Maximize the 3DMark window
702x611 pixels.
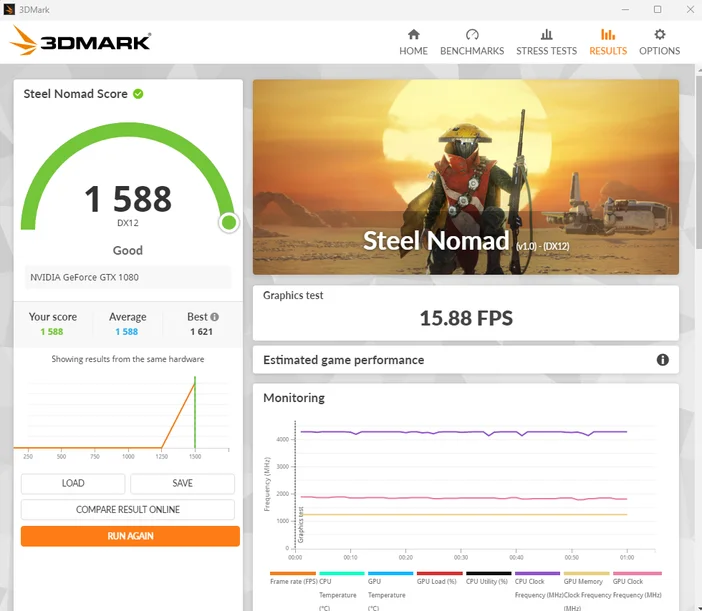[x=657, y=9]
